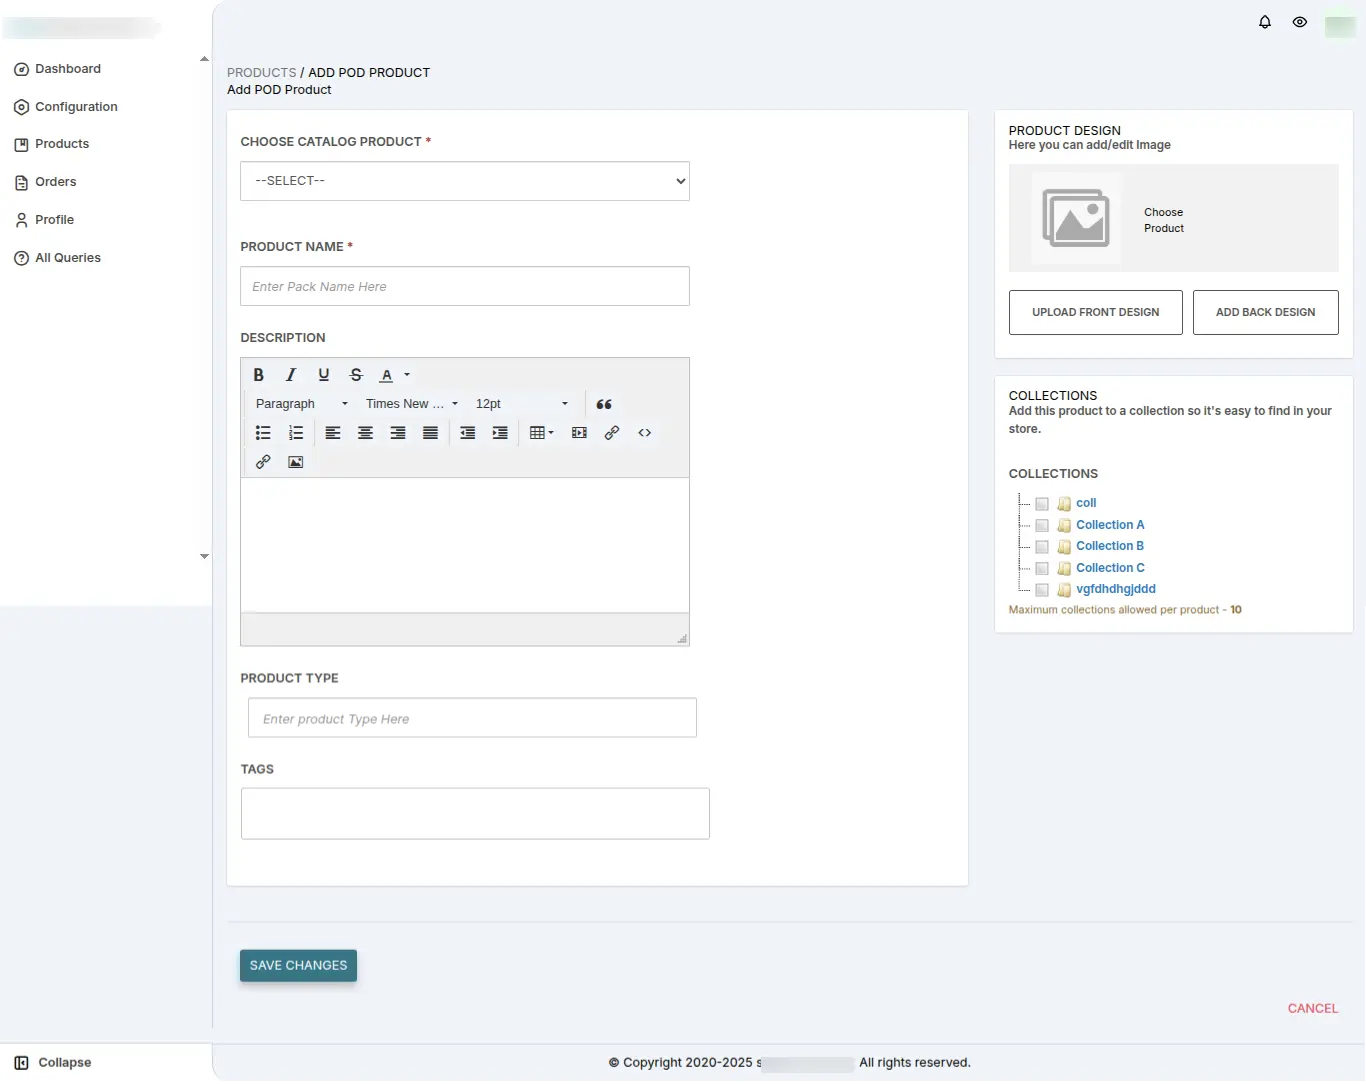Increase indent in the editor
1366x1084 pixels.
coord(500,433)
